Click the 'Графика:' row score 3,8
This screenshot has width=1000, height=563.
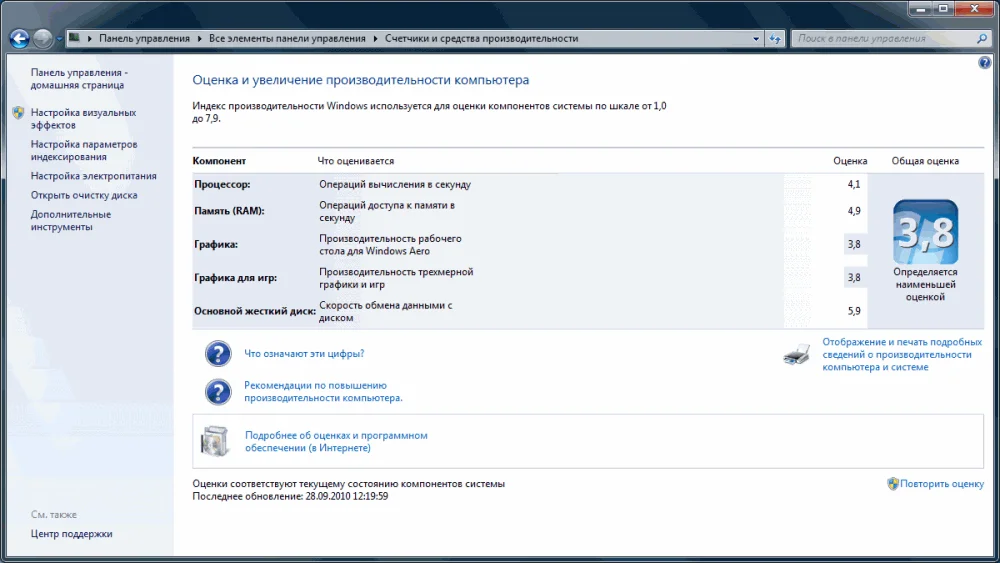click(854, 244)
